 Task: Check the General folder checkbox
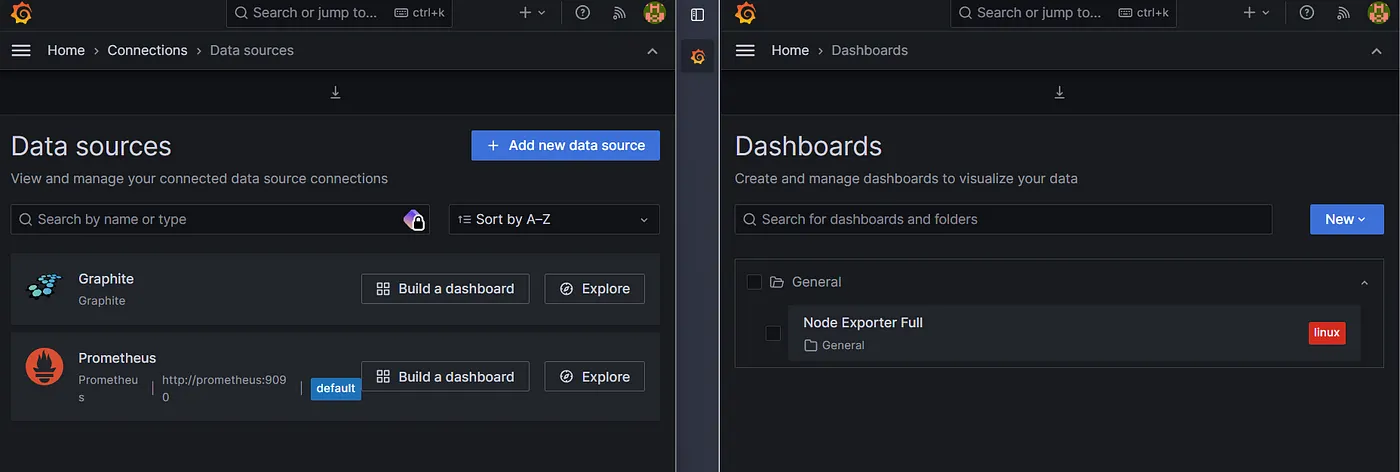(x=754, y=282)
